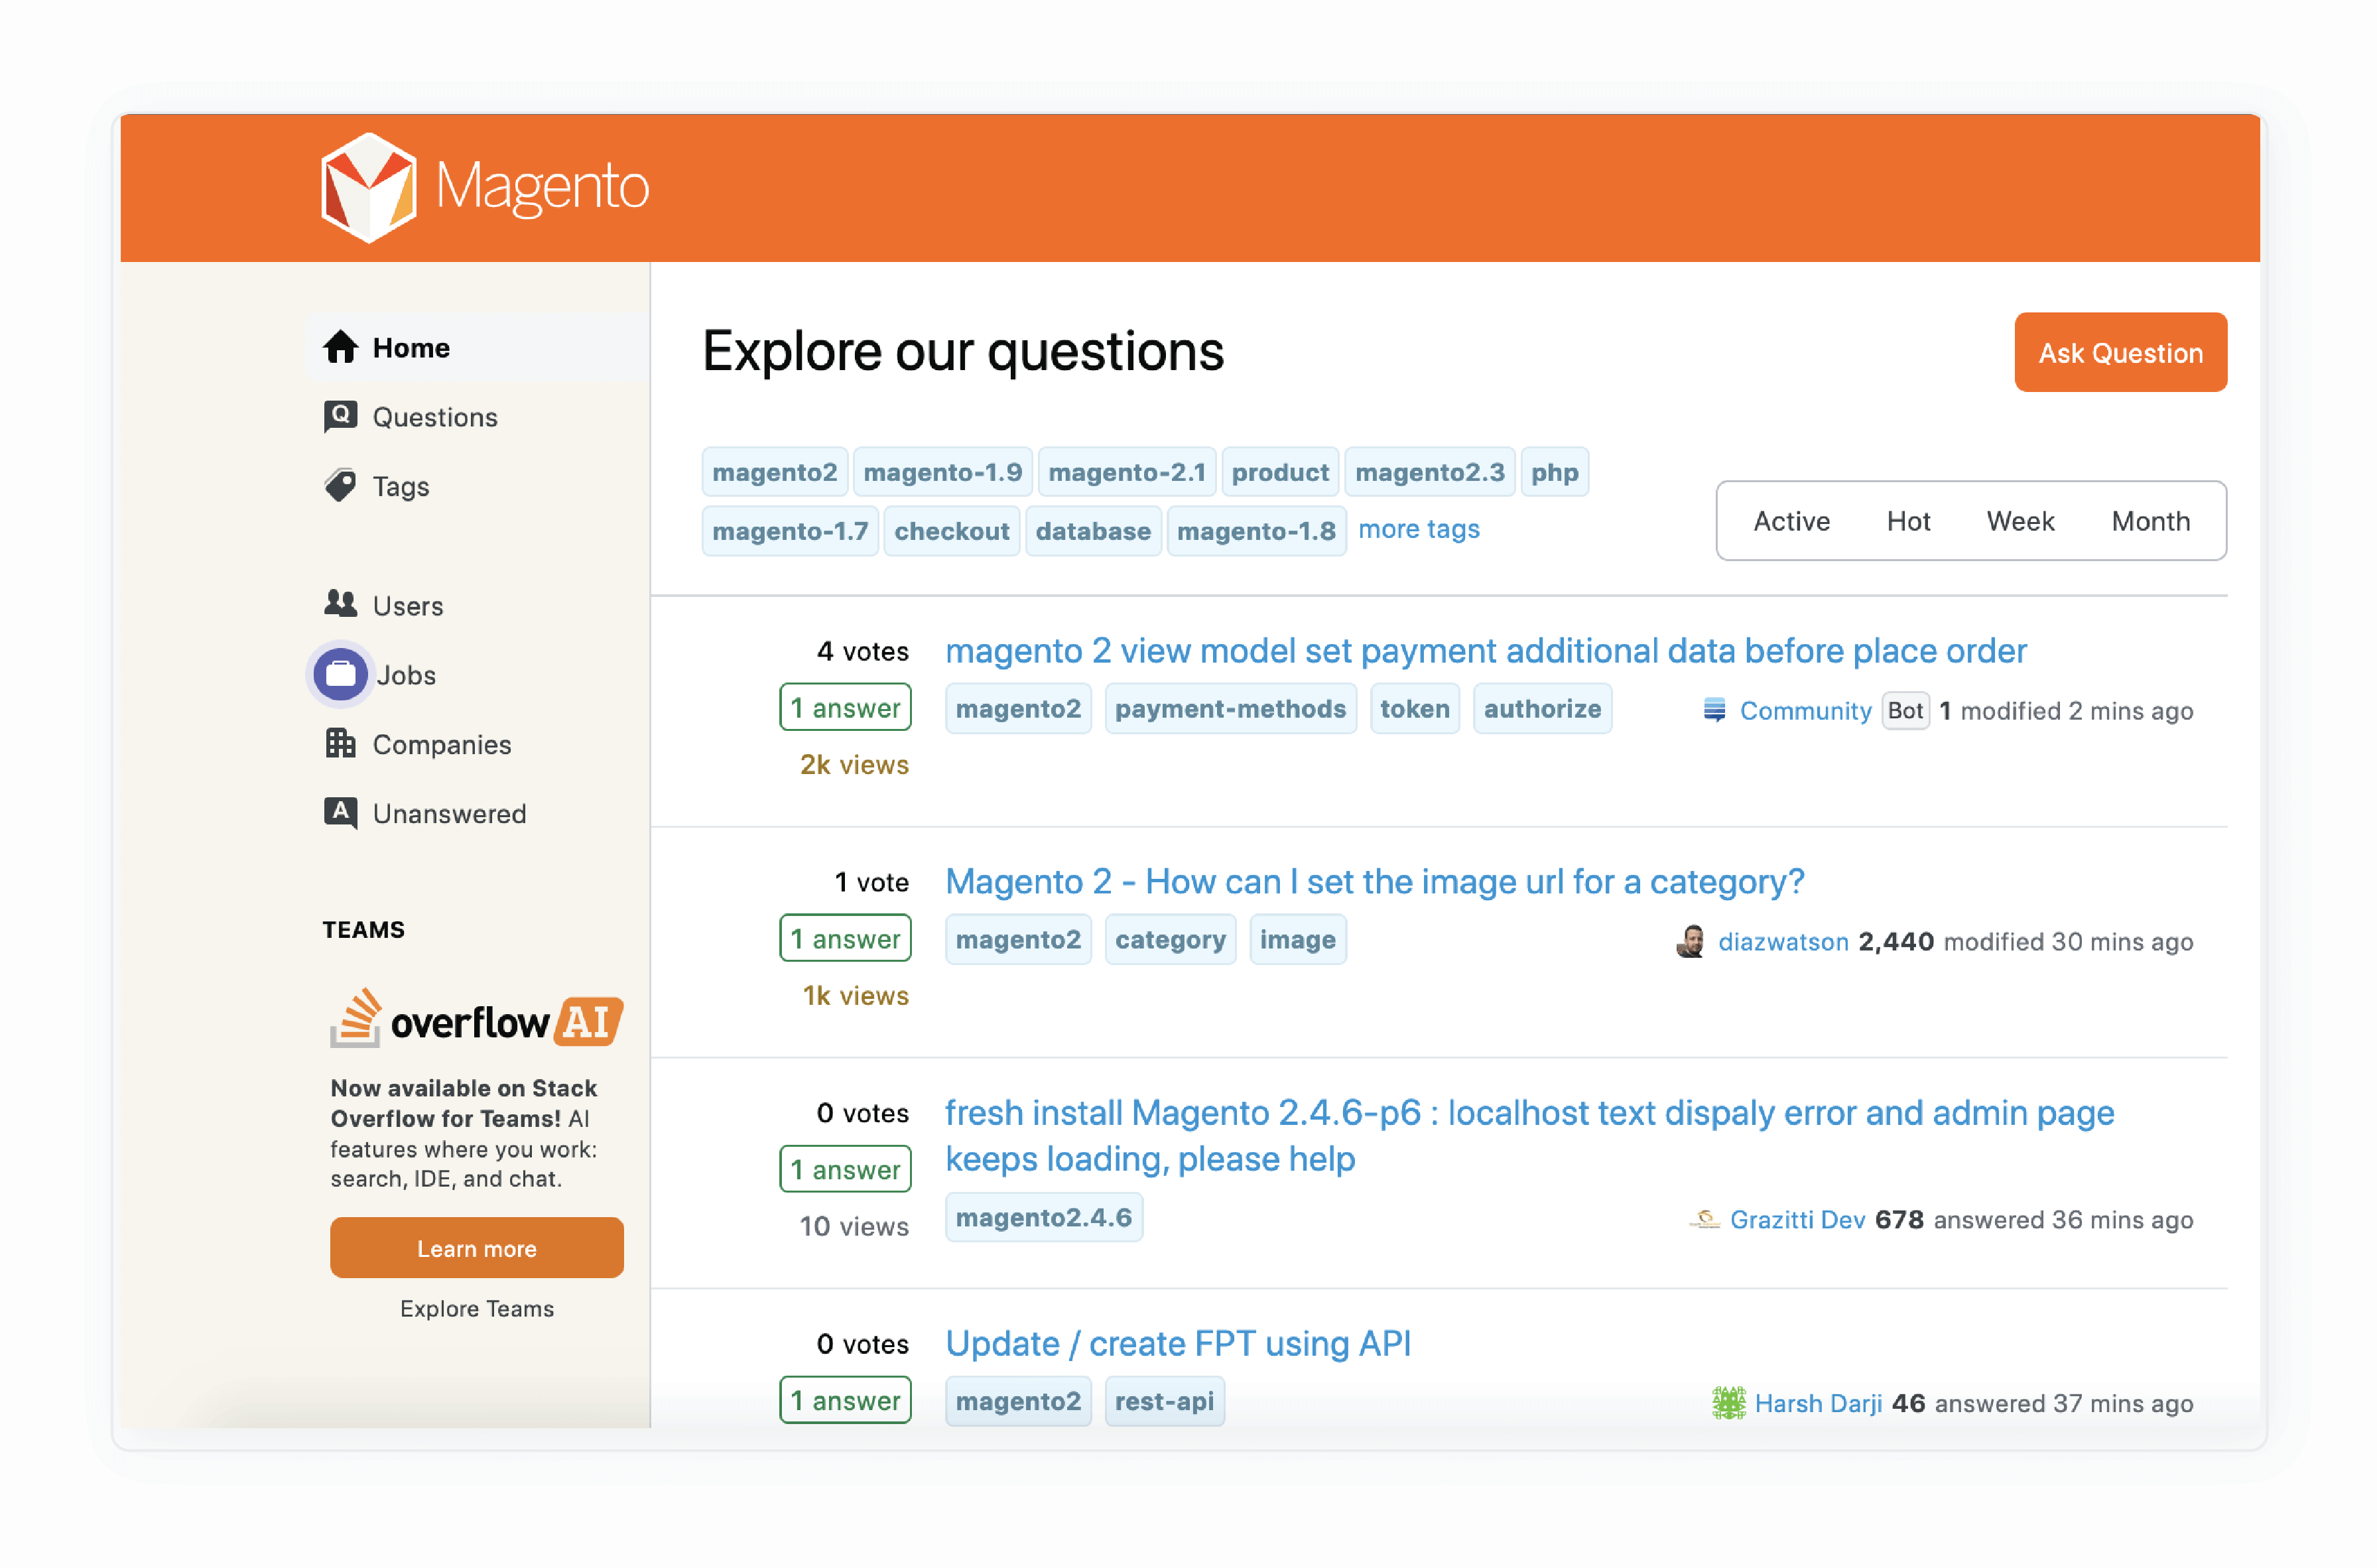Click the Unanswered A icon in sidebar

click(x=340, y=812)
